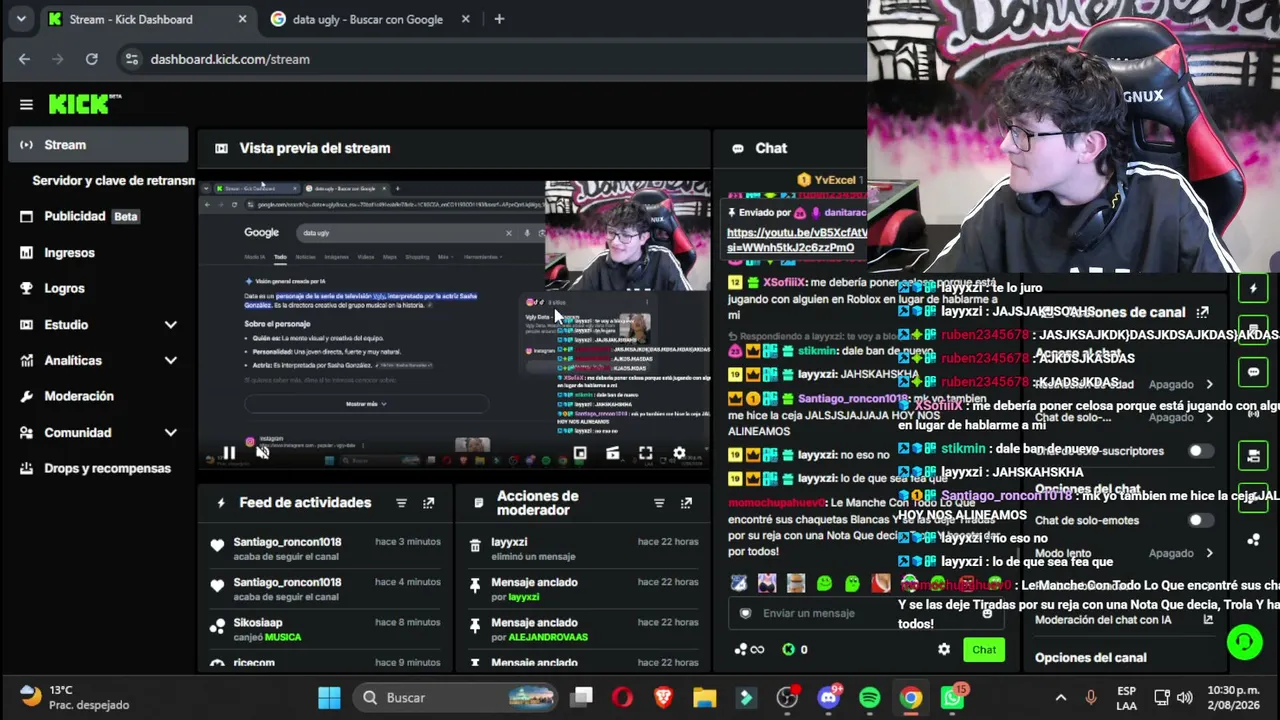Show hidden system tray icons
This screenshot has width=1280, height=720.
[1061, 697]
